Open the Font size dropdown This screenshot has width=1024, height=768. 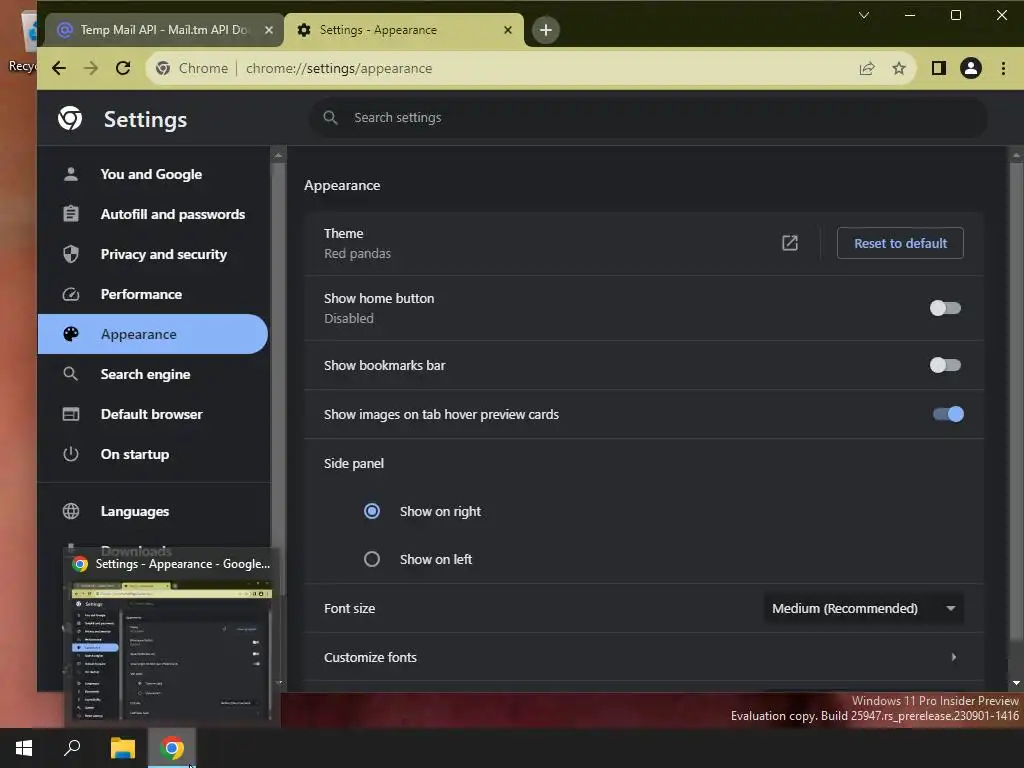(x=863, y=608)
